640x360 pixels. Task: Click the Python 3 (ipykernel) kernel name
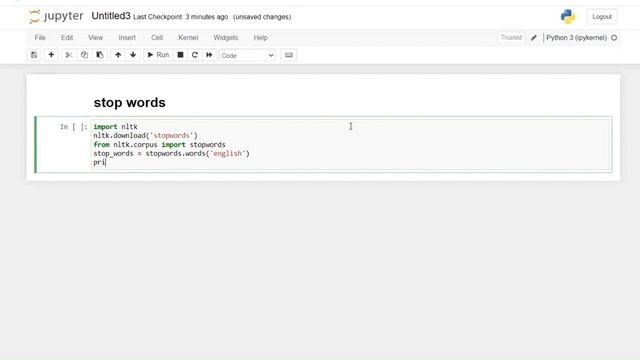(576, 38)
